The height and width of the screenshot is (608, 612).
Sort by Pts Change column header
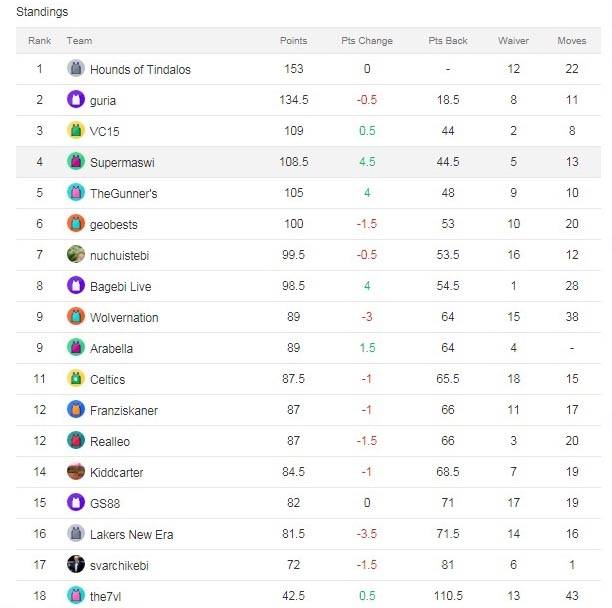click(367, 41)
